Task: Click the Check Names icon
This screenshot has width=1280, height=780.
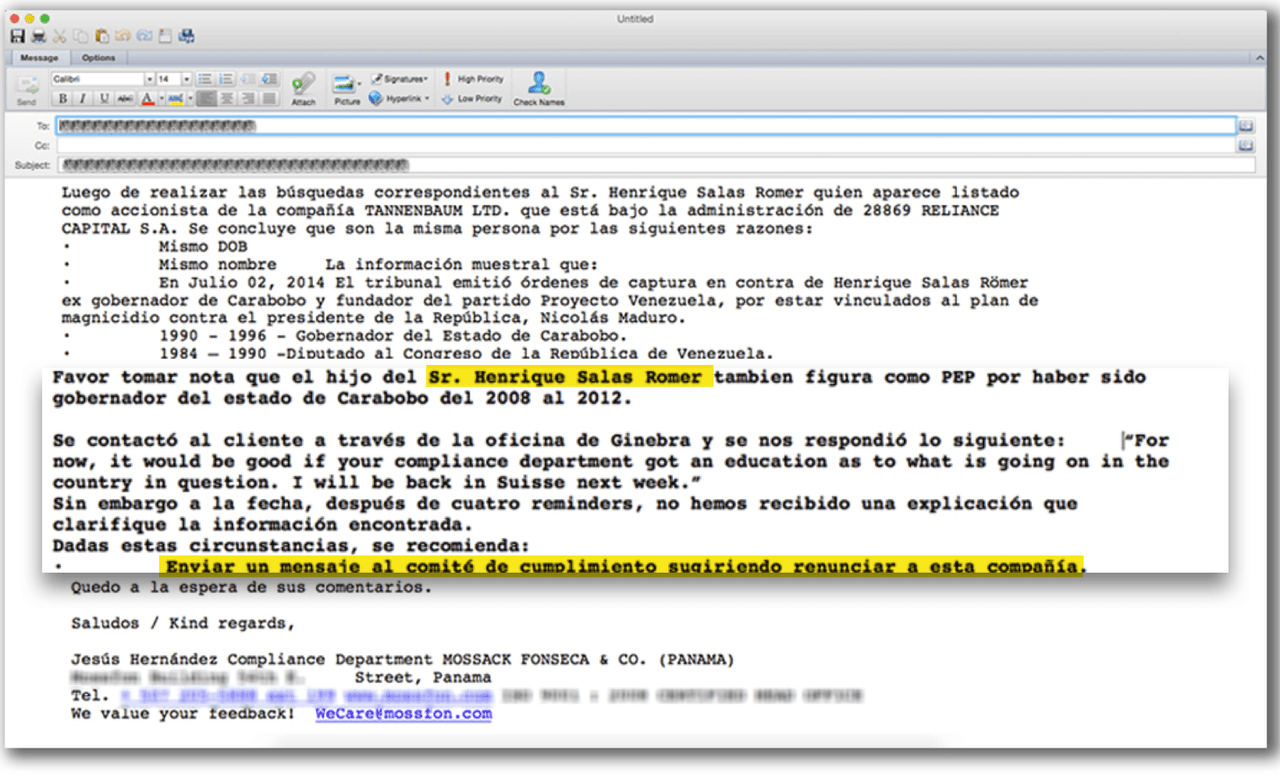Action: 539,87
